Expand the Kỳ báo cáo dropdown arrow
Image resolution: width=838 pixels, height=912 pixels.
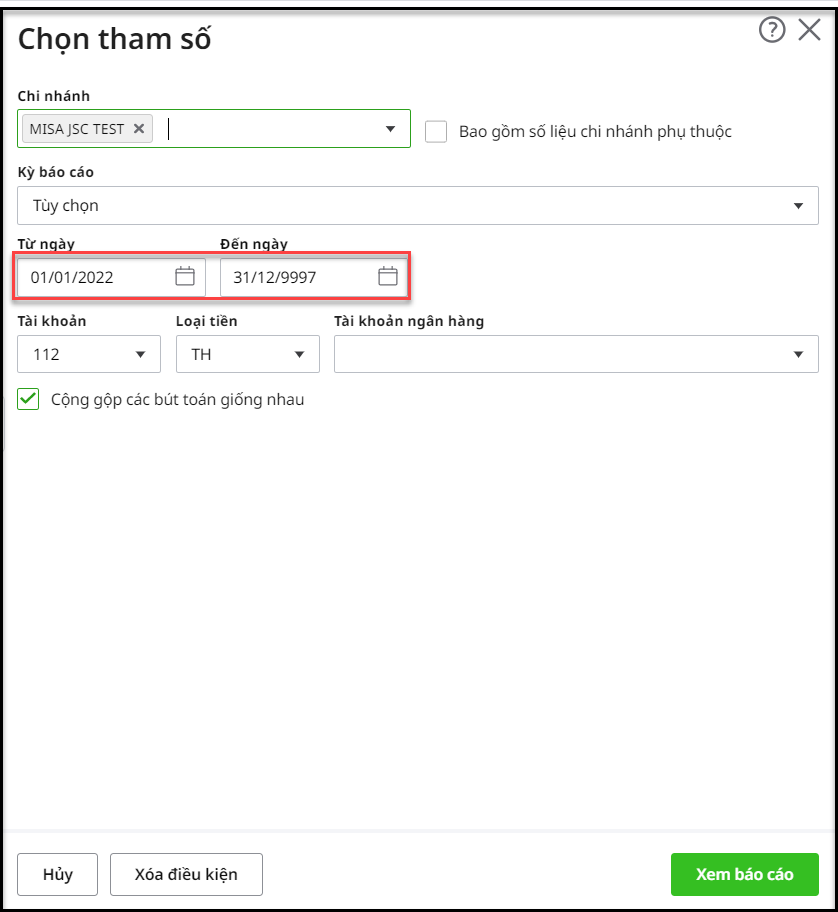[798, 206]
